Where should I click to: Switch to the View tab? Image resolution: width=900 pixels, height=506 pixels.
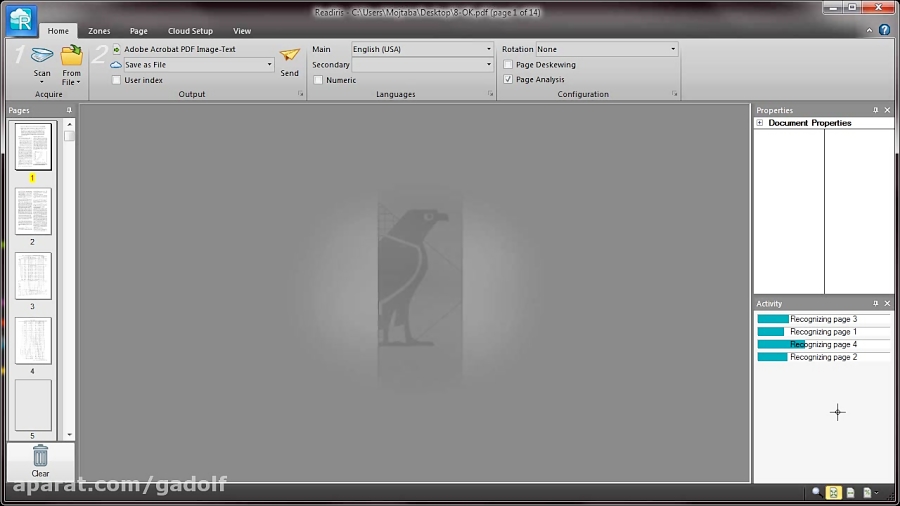click(x=242, y=31)
